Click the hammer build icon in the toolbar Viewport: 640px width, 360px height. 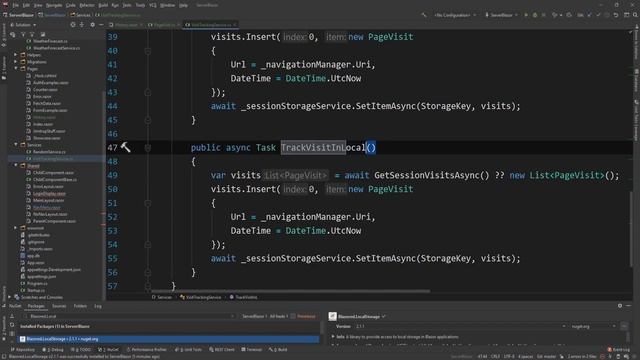coord(424,15)
